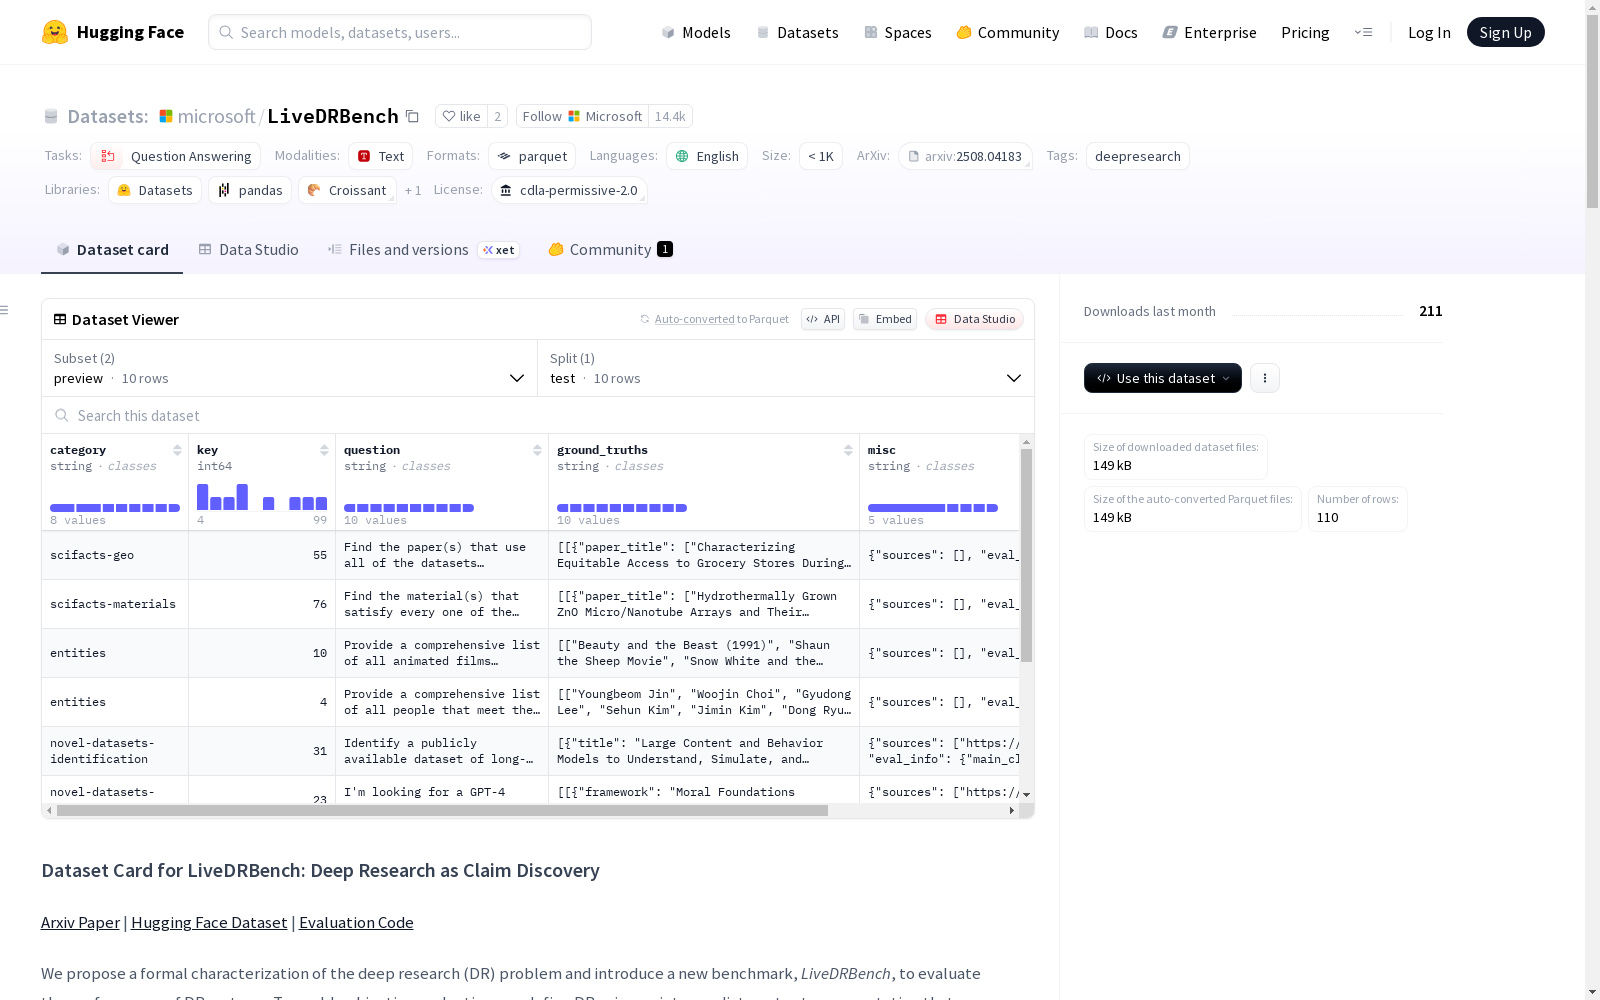Click the like count 2
This screenshot has width=1600, height=1000.
(497, 116)
